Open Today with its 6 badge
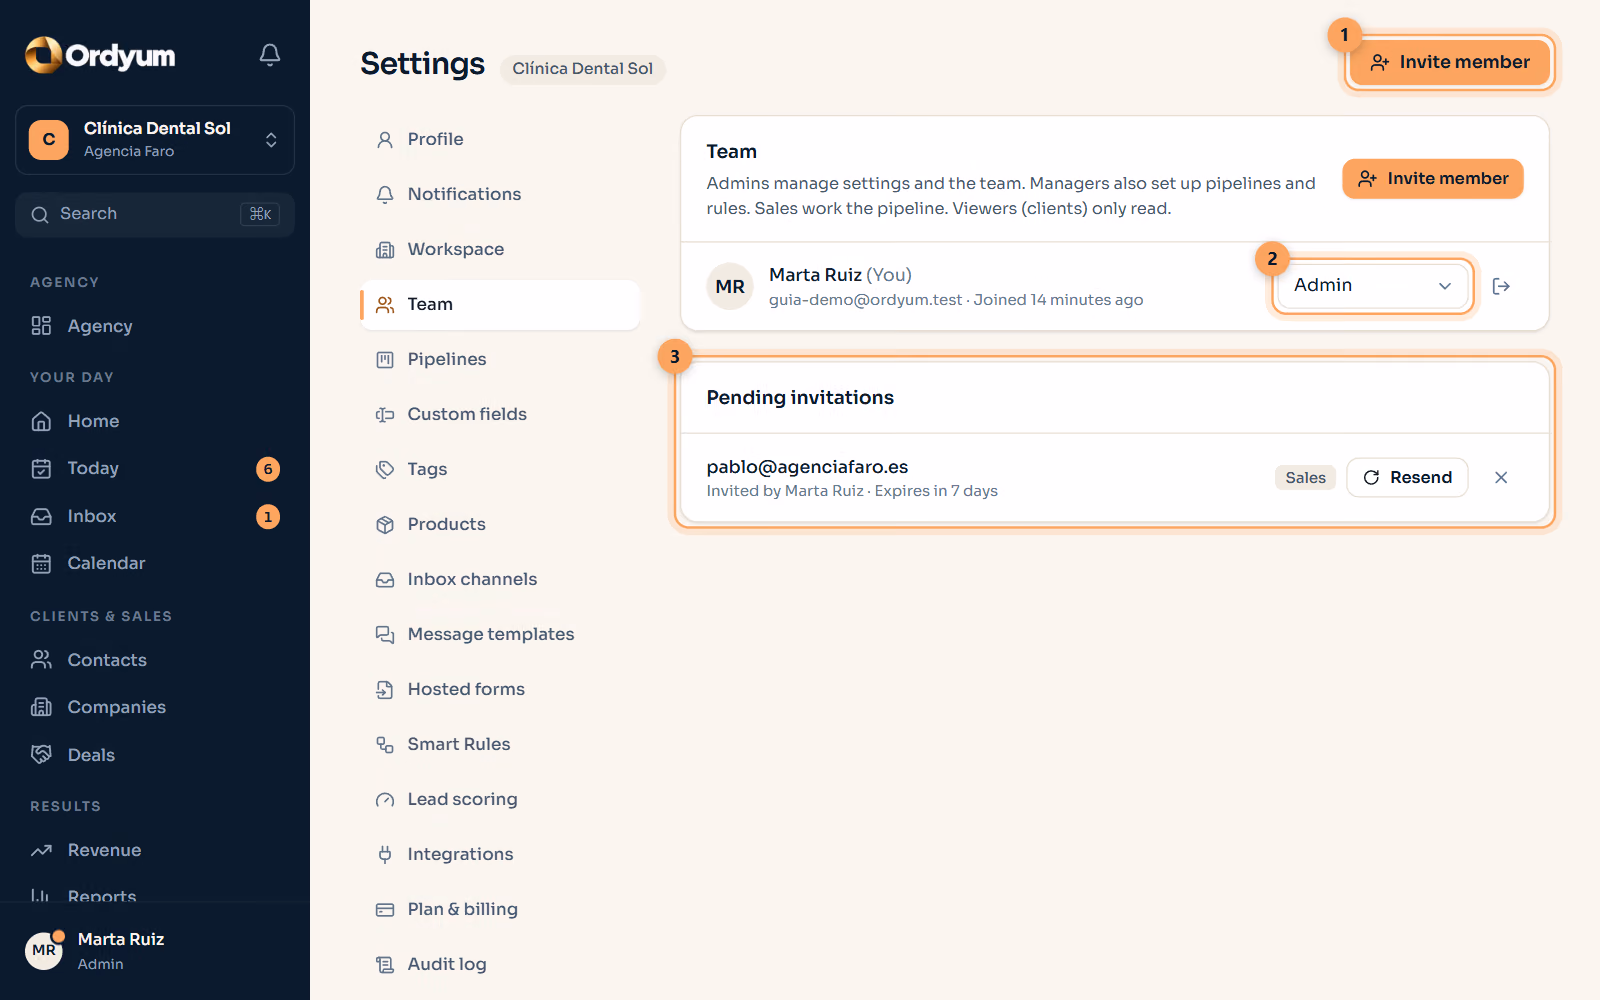This screenshot has height=1000, width=1600. 155,468
